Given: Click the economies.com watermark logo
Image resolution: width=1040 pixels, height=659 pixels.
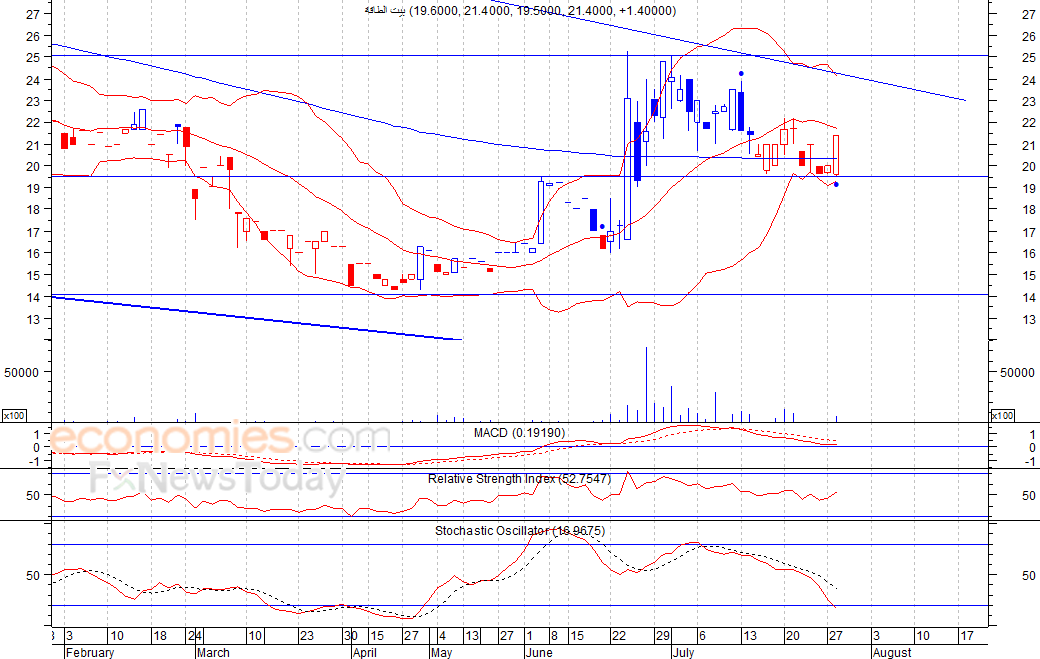Looking at the screenshot, I should tap(219, 438).
